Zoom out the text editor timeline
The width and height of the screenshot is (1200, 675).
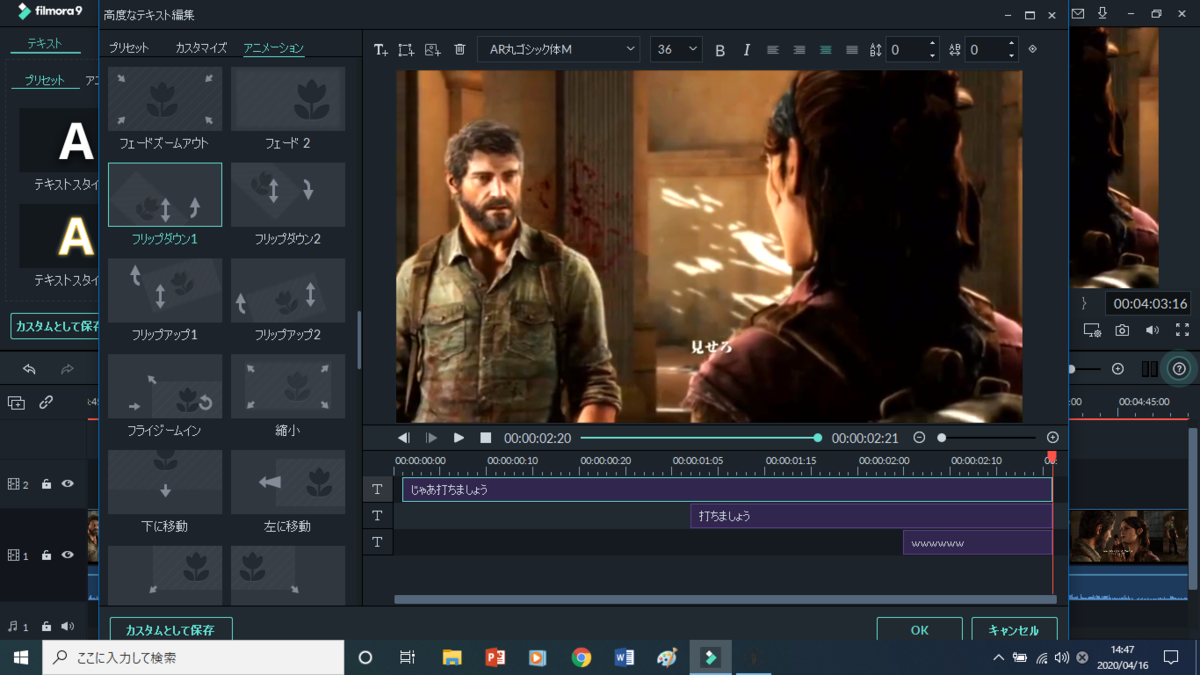(x=919, y=438)
